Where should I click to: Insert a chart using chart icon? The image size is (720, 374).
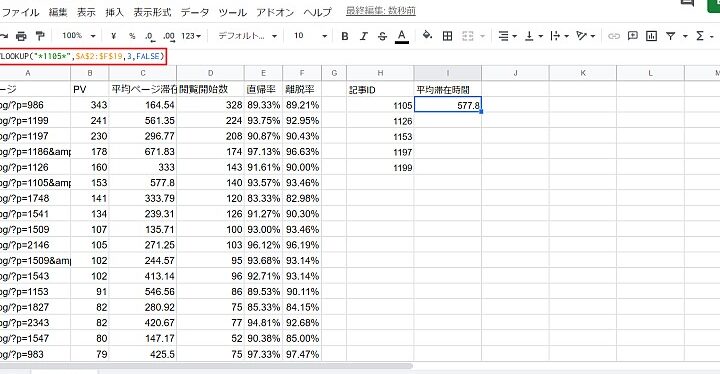click(651, 36)
